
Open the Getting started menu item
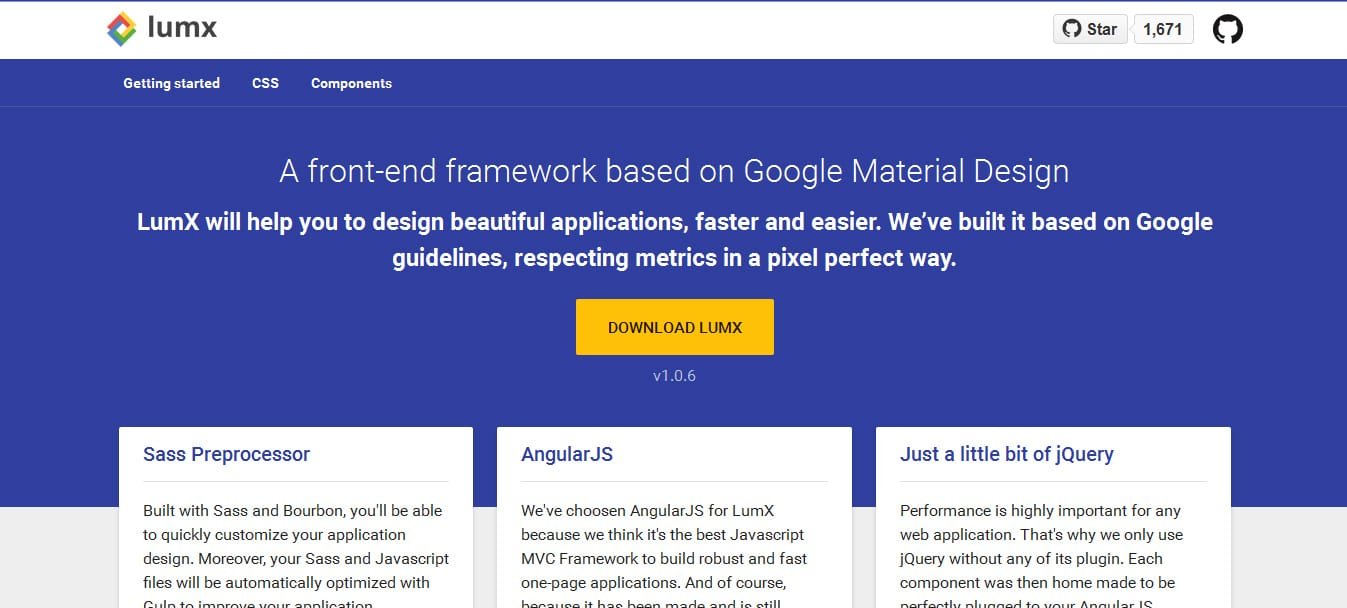click(x=172, y=83)
